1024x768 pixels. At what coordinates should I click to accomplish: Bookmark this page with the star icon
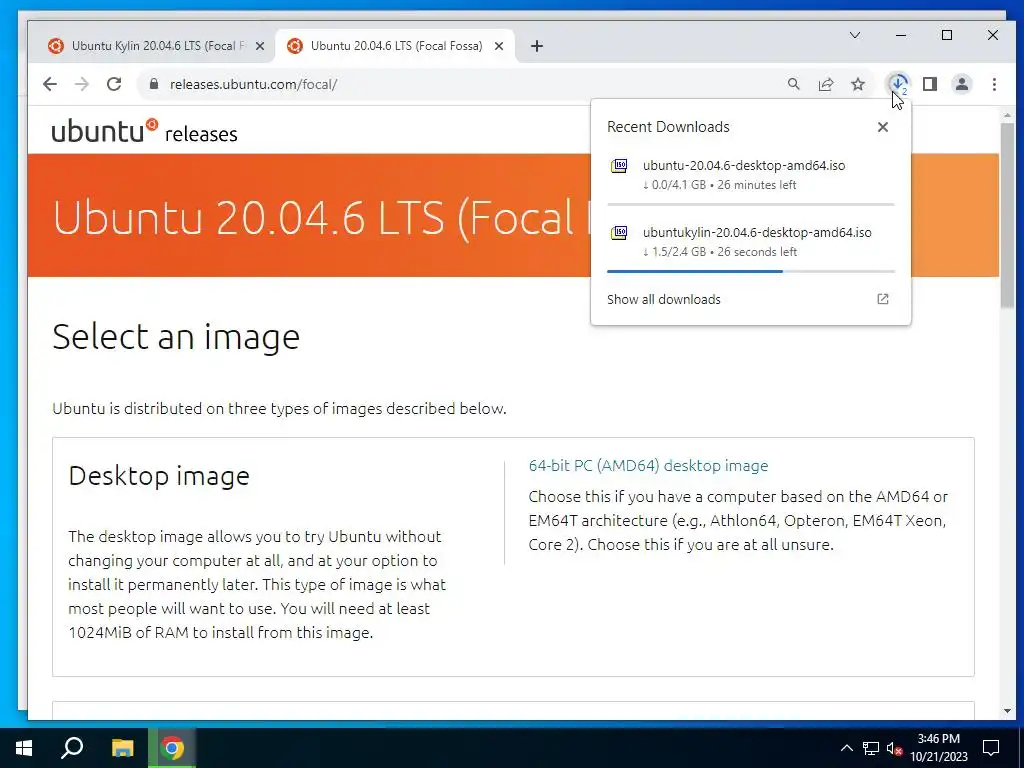858,84
